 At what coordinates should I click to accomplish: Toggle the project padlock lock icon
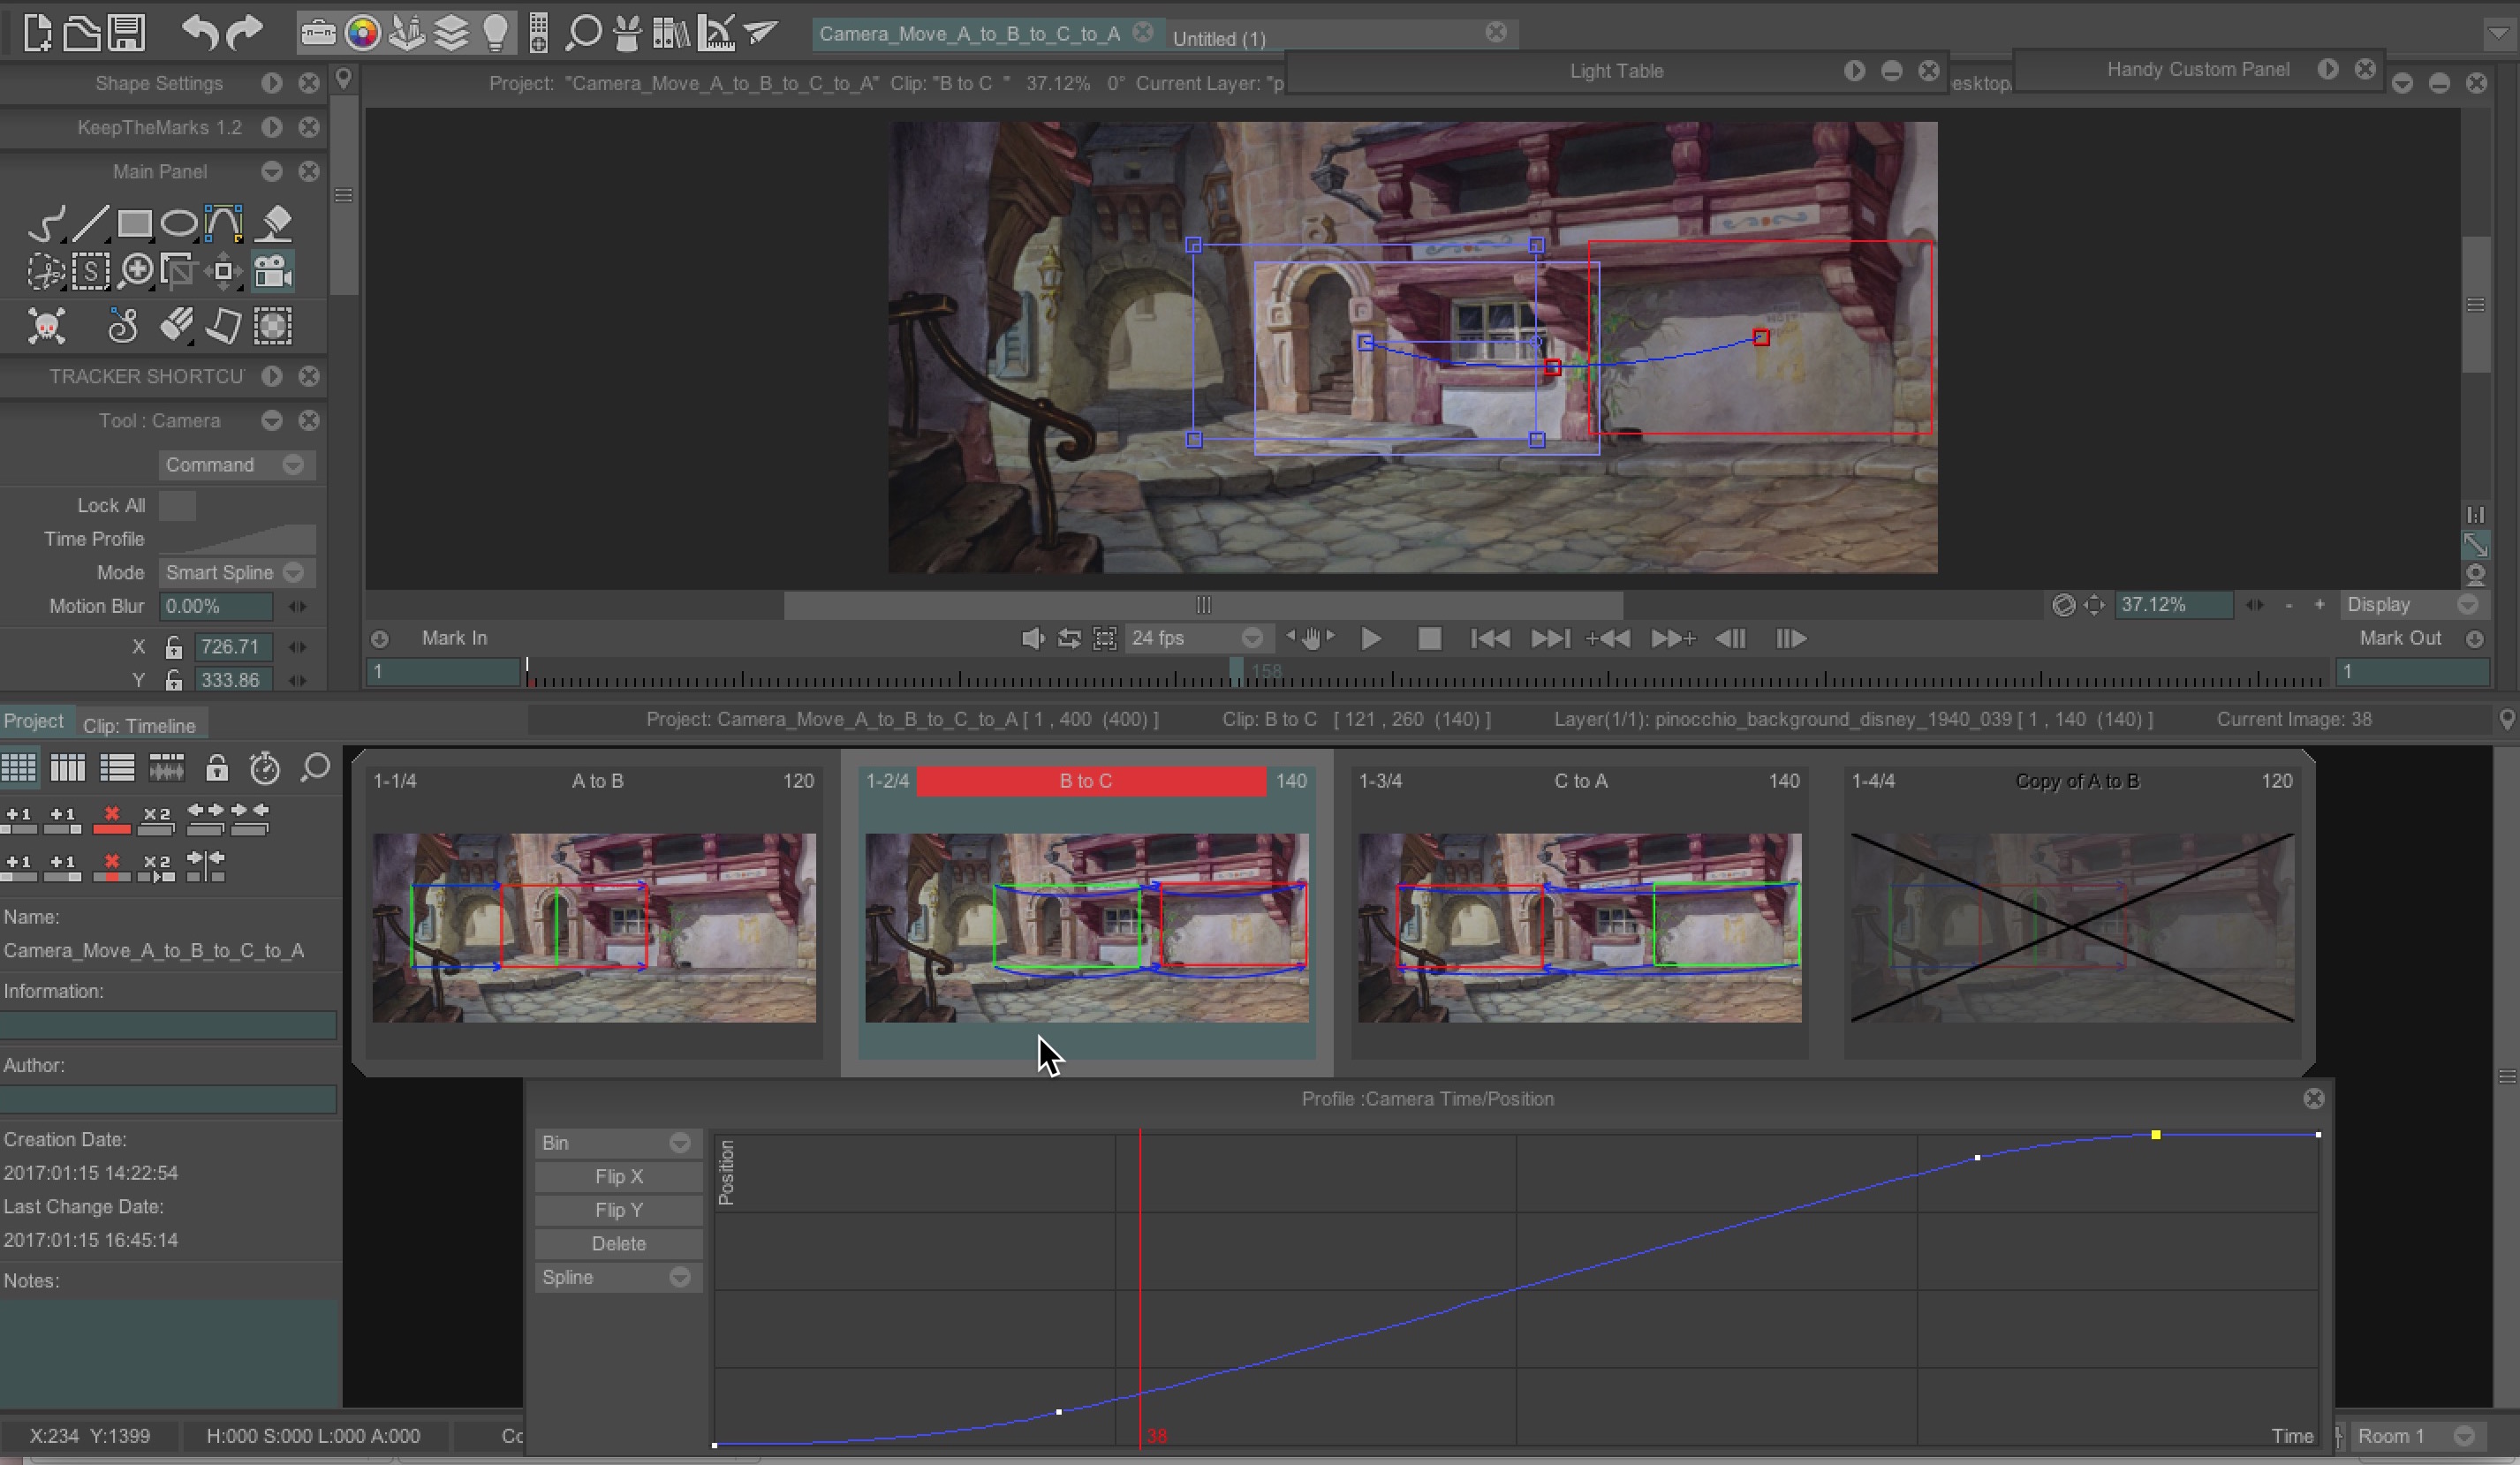pos(216,768)
